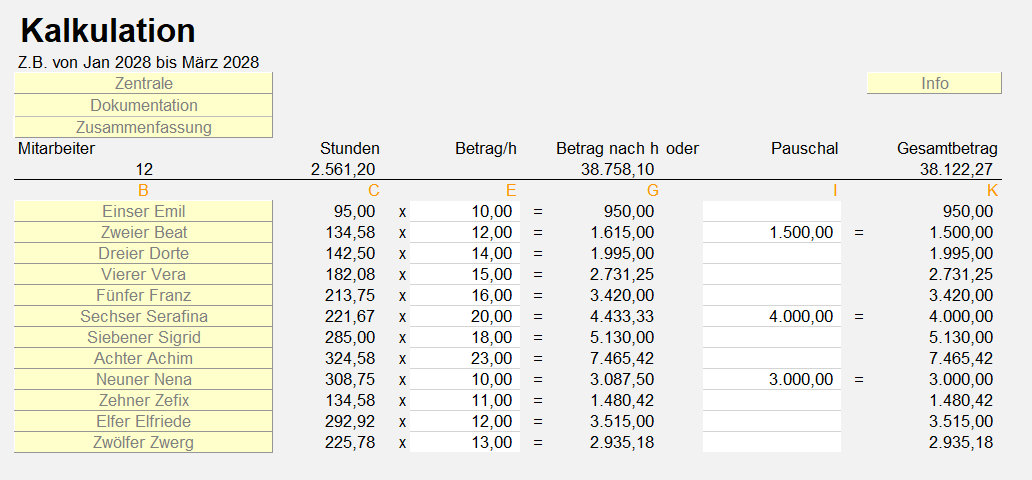This screenshot has width=1032, height=480.
Task: Edit Pauschal value 3.000,00 for Neuner Nena
Action: tap(771, 379)
